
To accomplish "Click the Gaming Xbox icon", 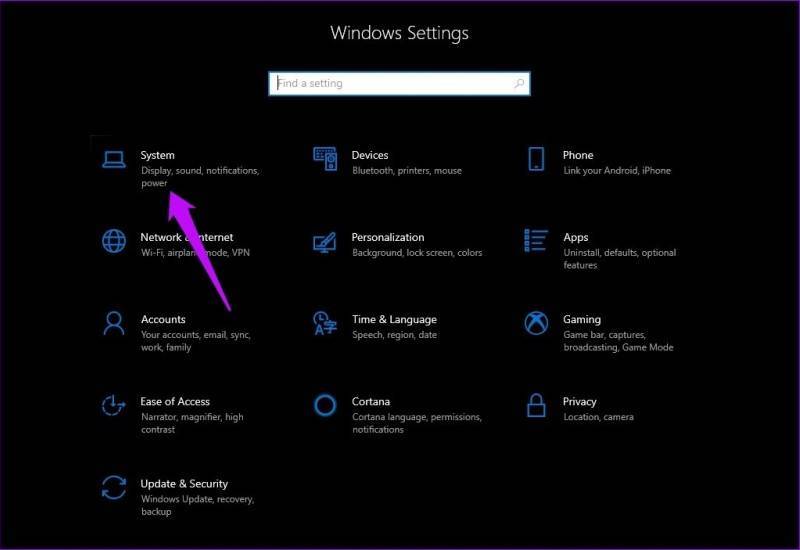I will click(536, 323).
